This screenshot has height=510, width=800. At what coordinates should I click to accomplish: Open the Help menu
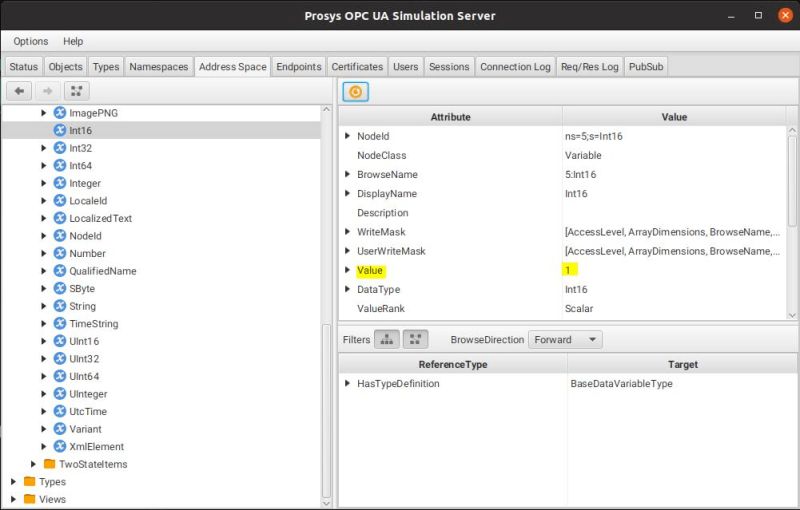(x=73, y=41)
